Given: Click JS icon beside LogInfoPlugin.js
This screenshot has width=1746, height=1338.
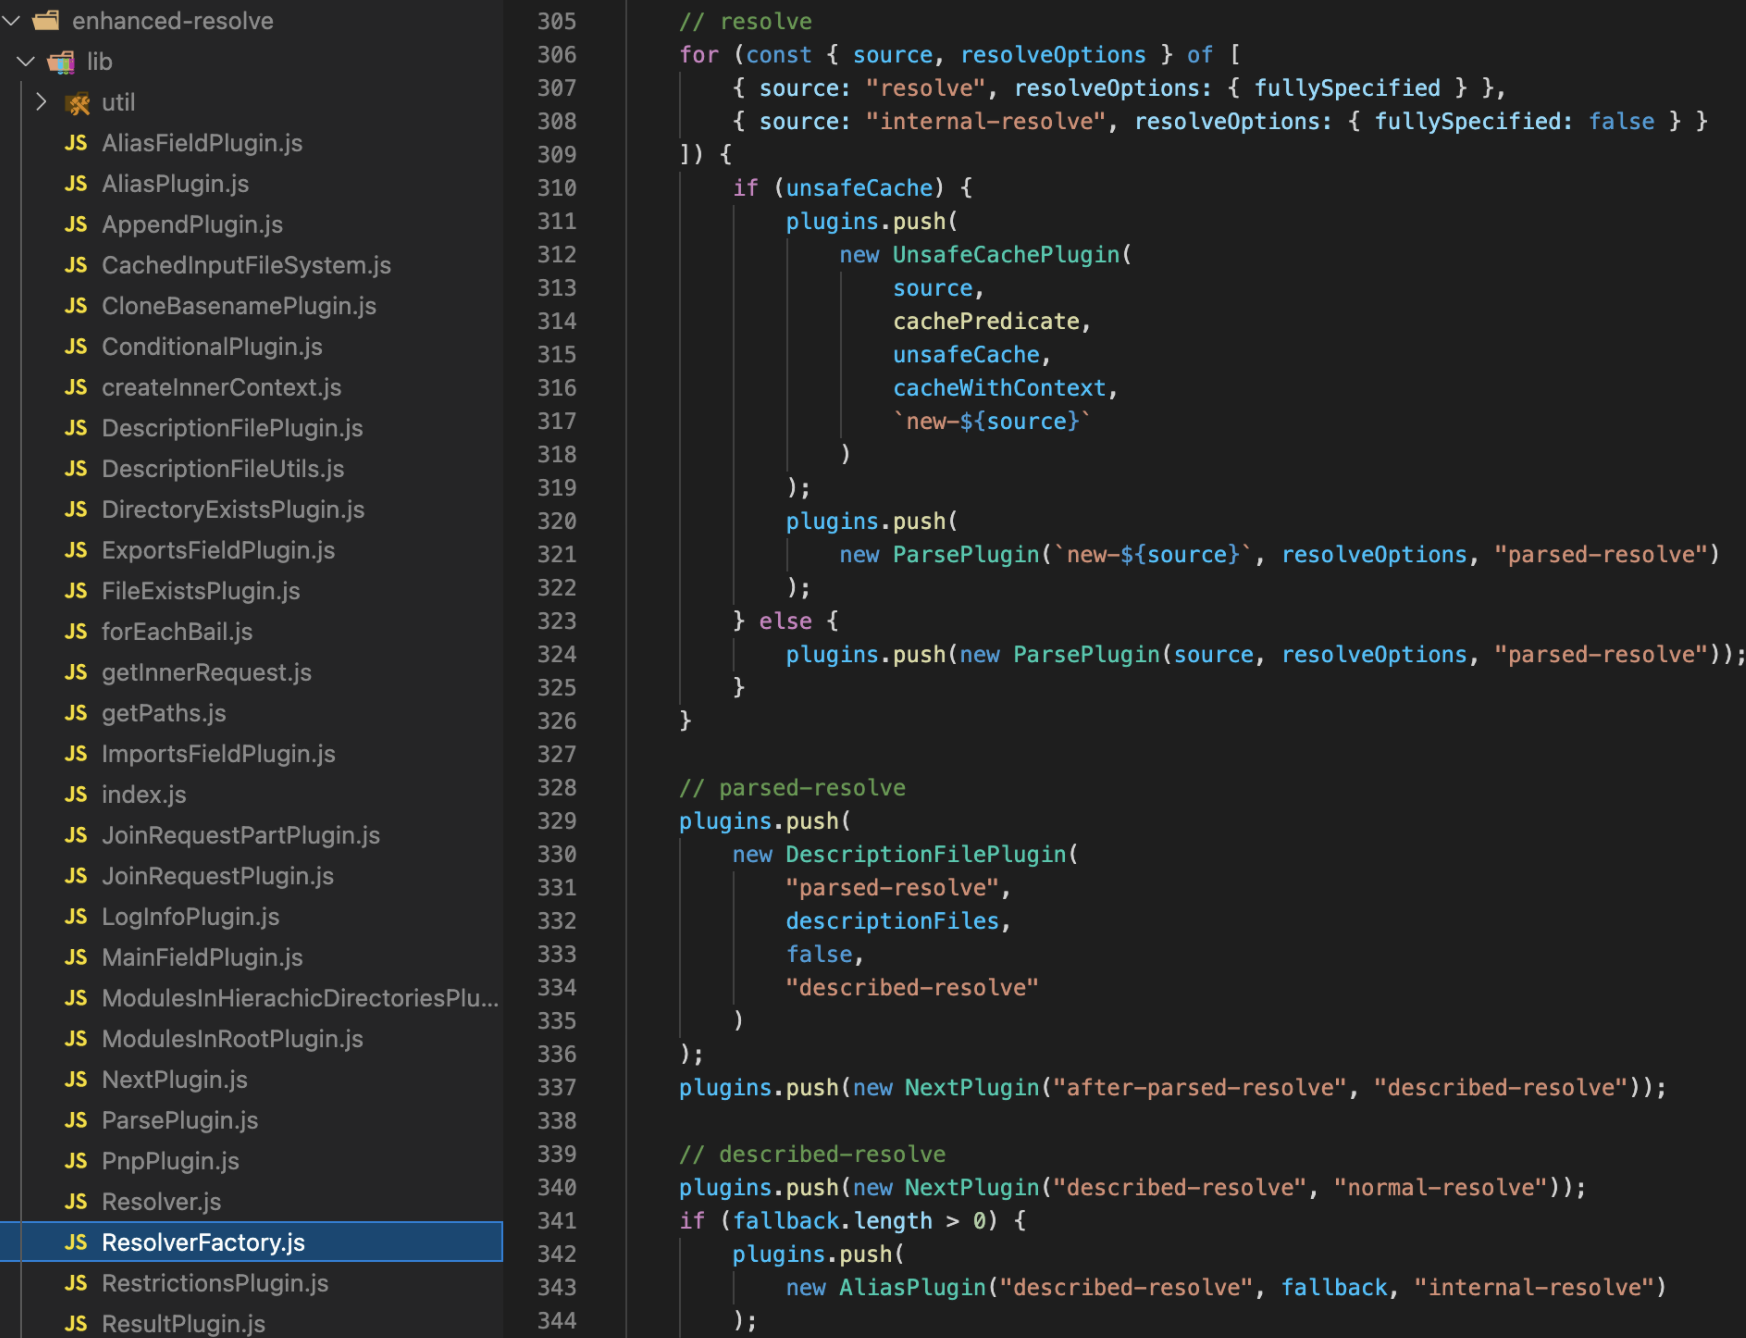Looking at the screenshot, I should (76, 917).
